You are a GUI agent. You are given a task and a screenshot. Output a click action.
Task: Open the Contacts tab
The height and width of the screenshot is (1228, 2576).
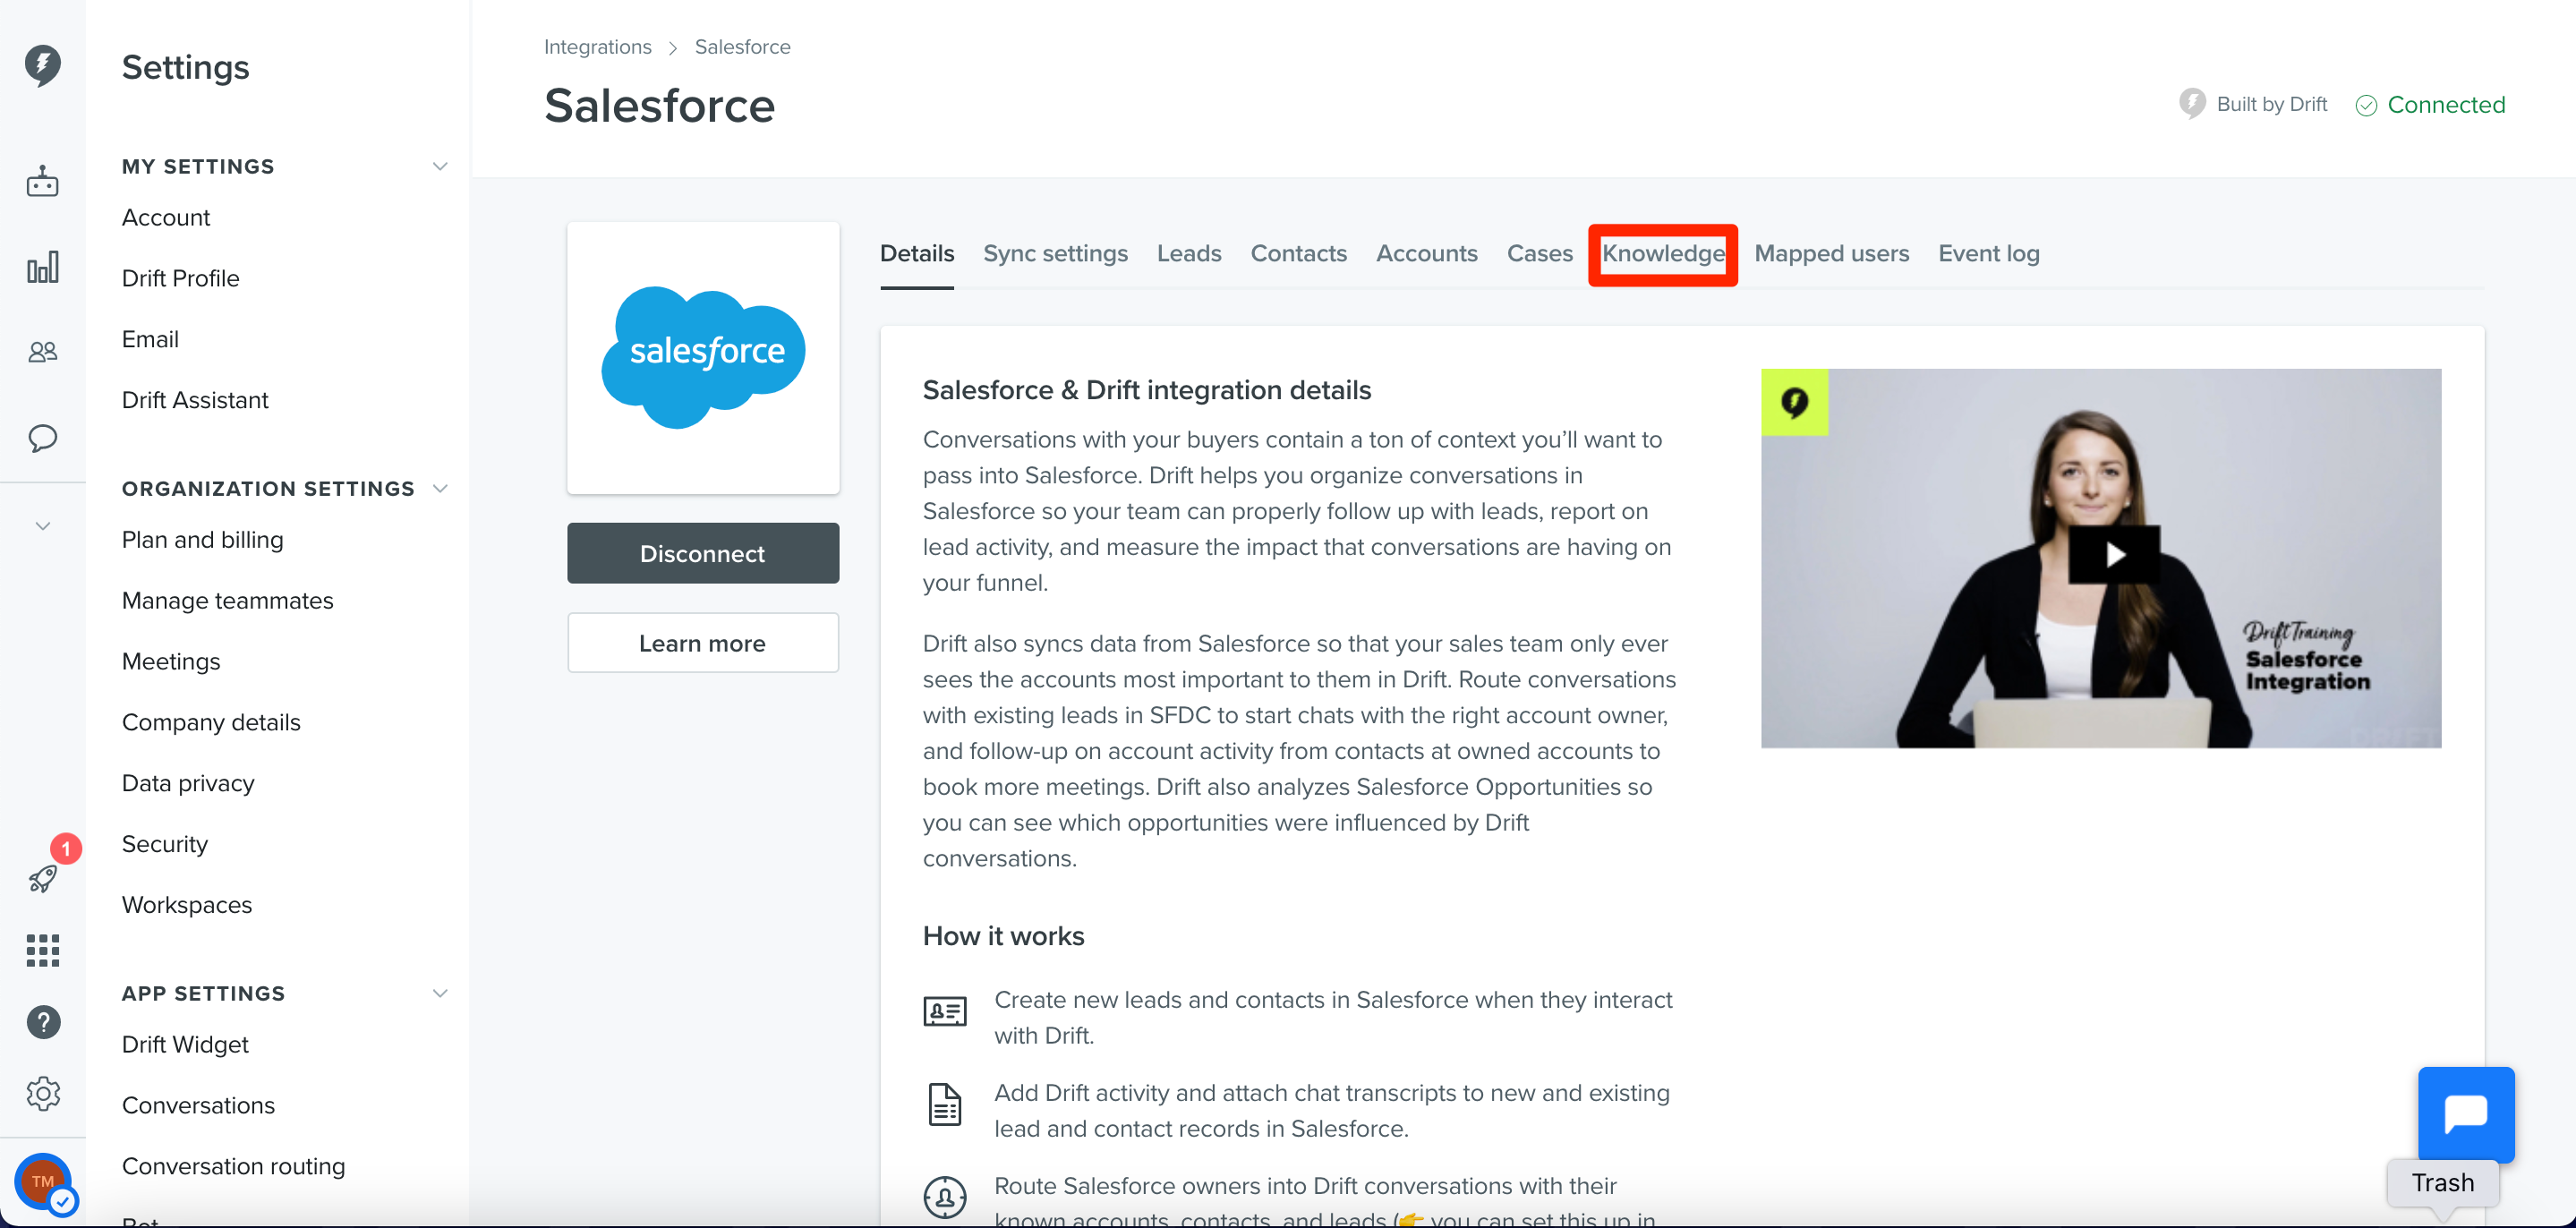click(x=1297, y=254)
